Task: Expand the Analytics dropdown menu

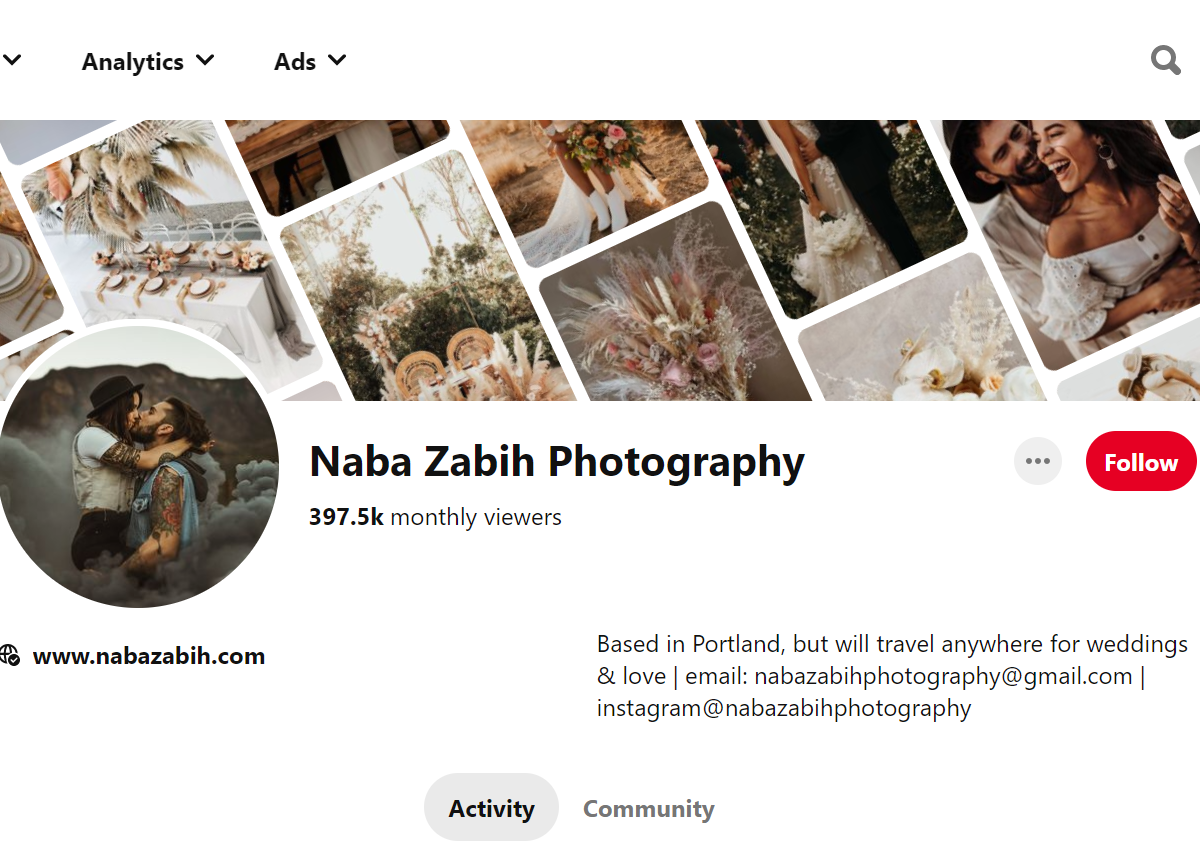Action: point(148,61)
